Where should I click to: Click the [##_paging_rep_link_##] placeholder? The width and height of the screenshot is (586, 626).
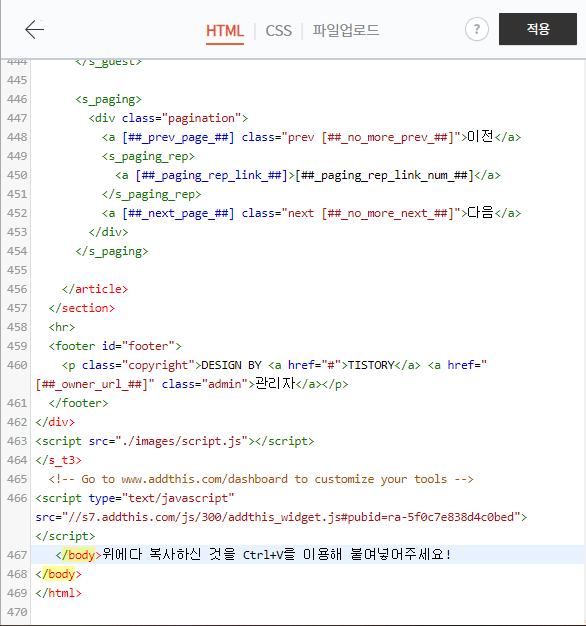coord(211,176)
